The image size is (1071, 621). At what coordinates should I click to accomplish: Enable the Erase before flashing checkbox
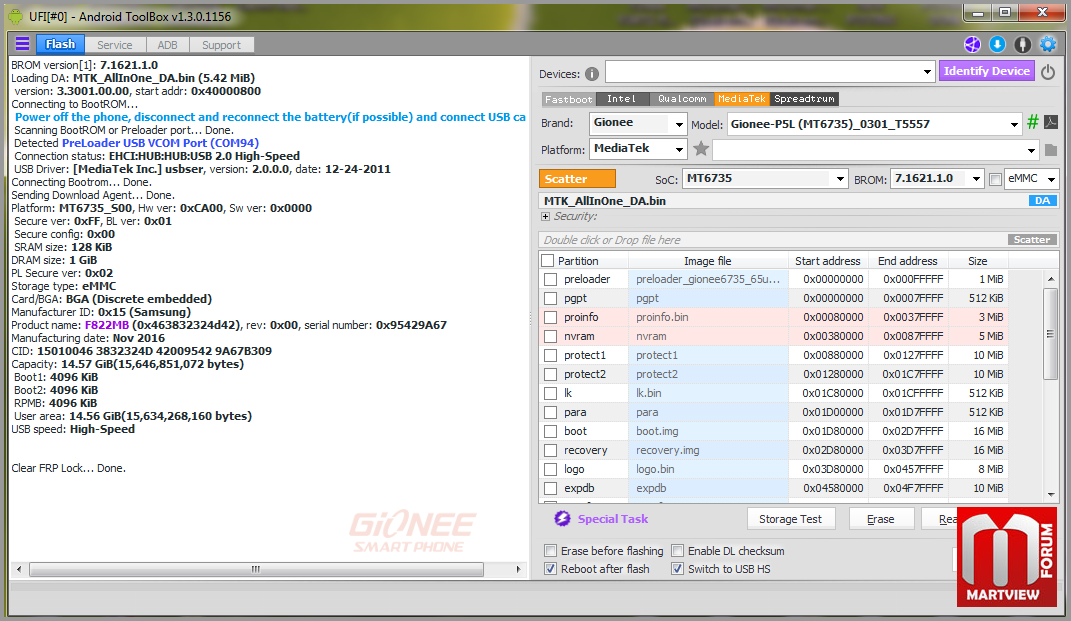point(551,551)
